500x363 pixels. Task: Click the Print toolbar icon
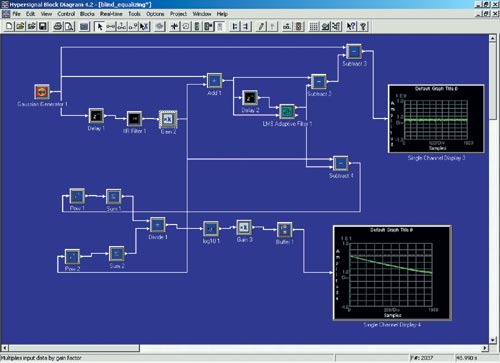pos(57,26)
